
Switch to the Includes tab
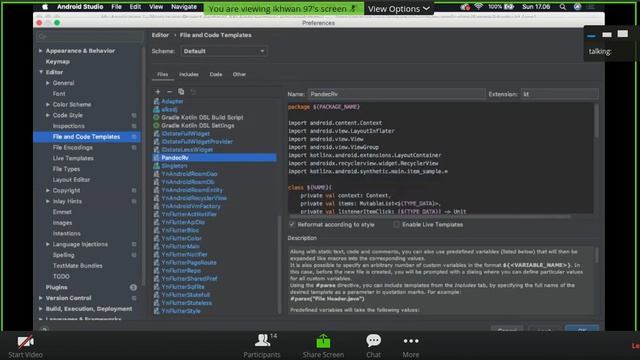(189, 74)
